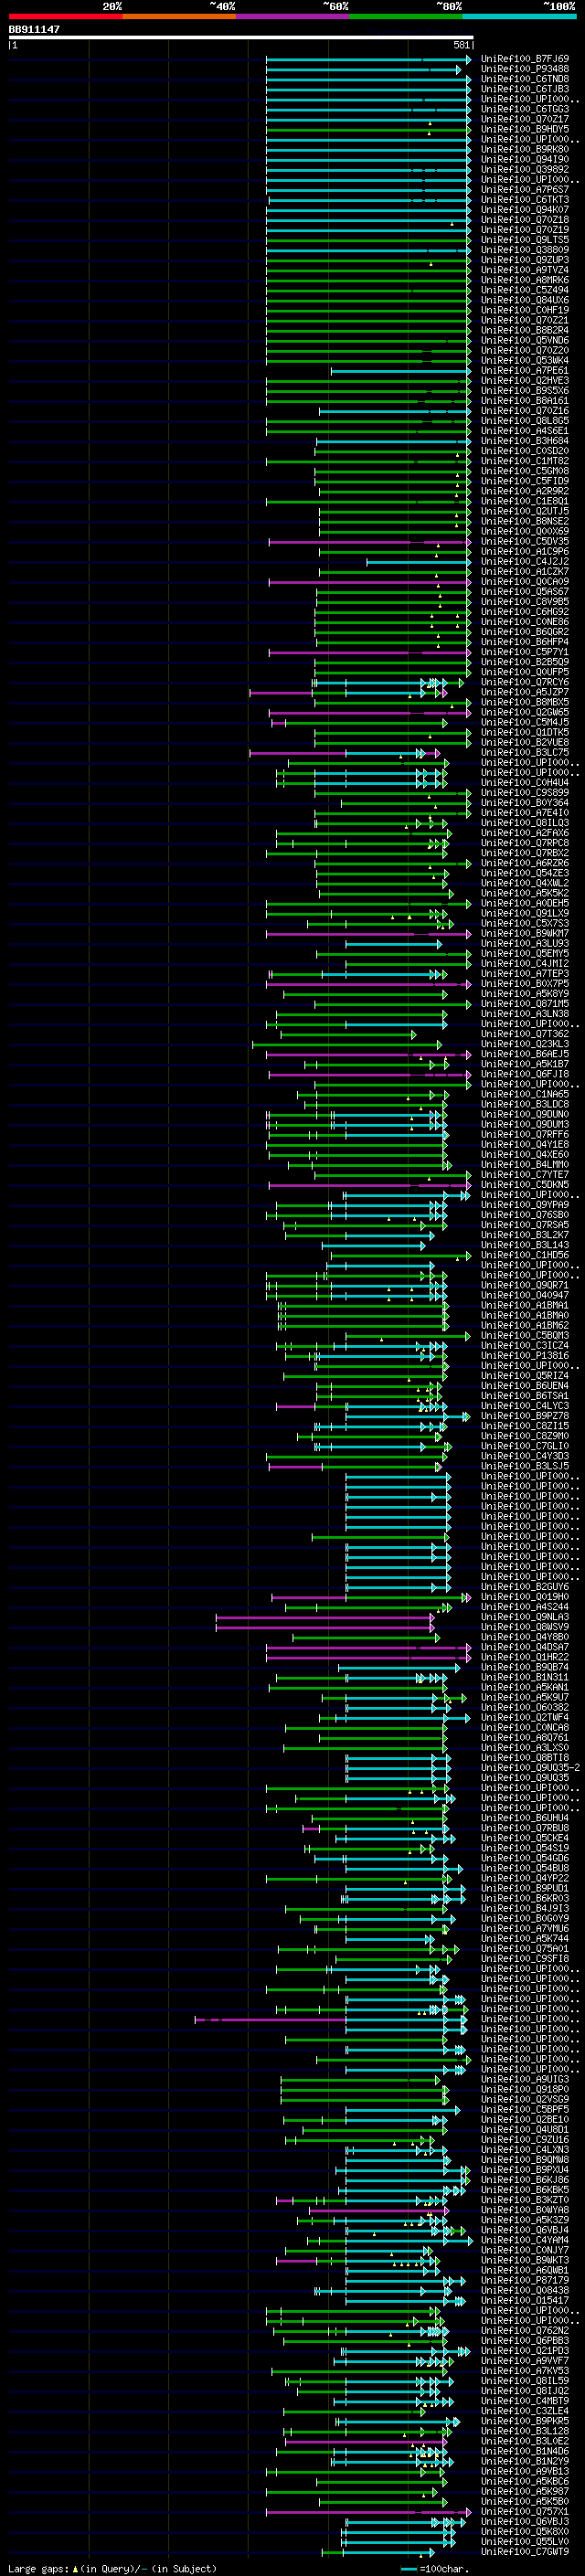Select hit UniRef100_A3LU93
585x2576 pixels.
[525, 943]
